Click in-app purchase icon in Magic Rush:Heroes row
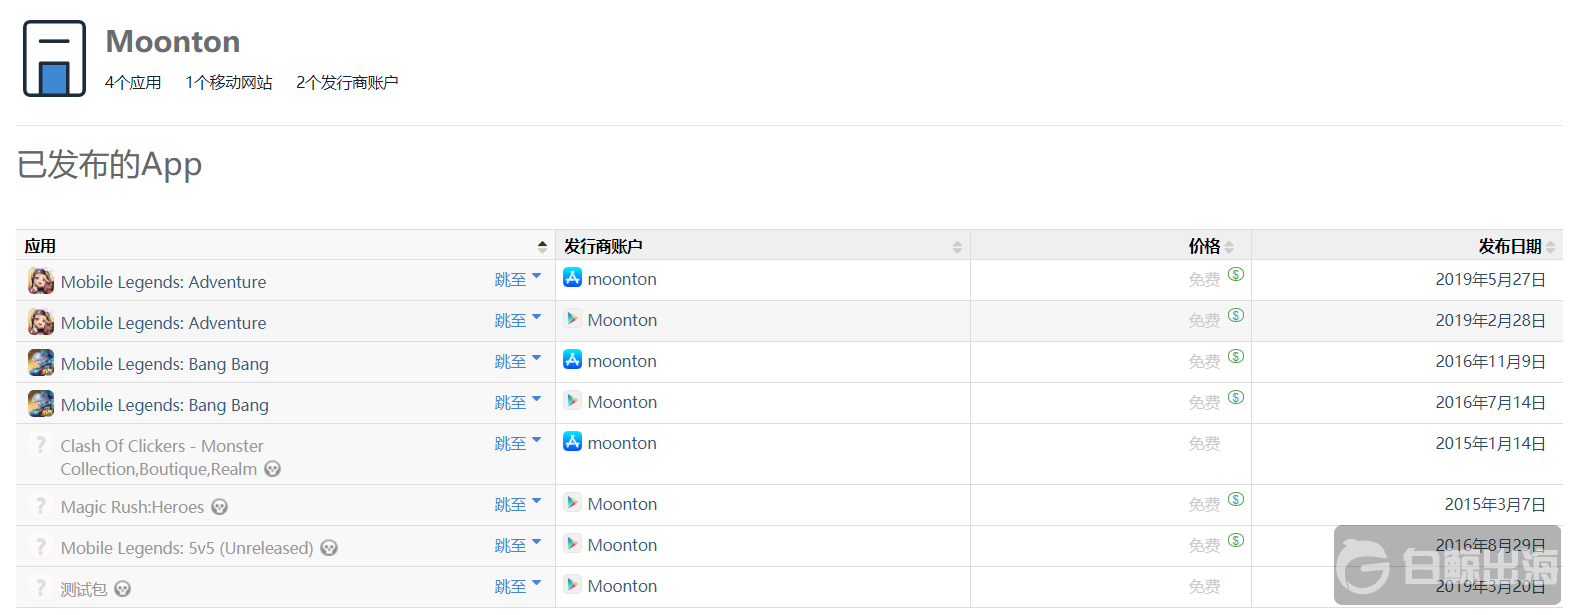Viewport: 1571px width, 615px height. pyautogui.click(x=1236, y=499)
